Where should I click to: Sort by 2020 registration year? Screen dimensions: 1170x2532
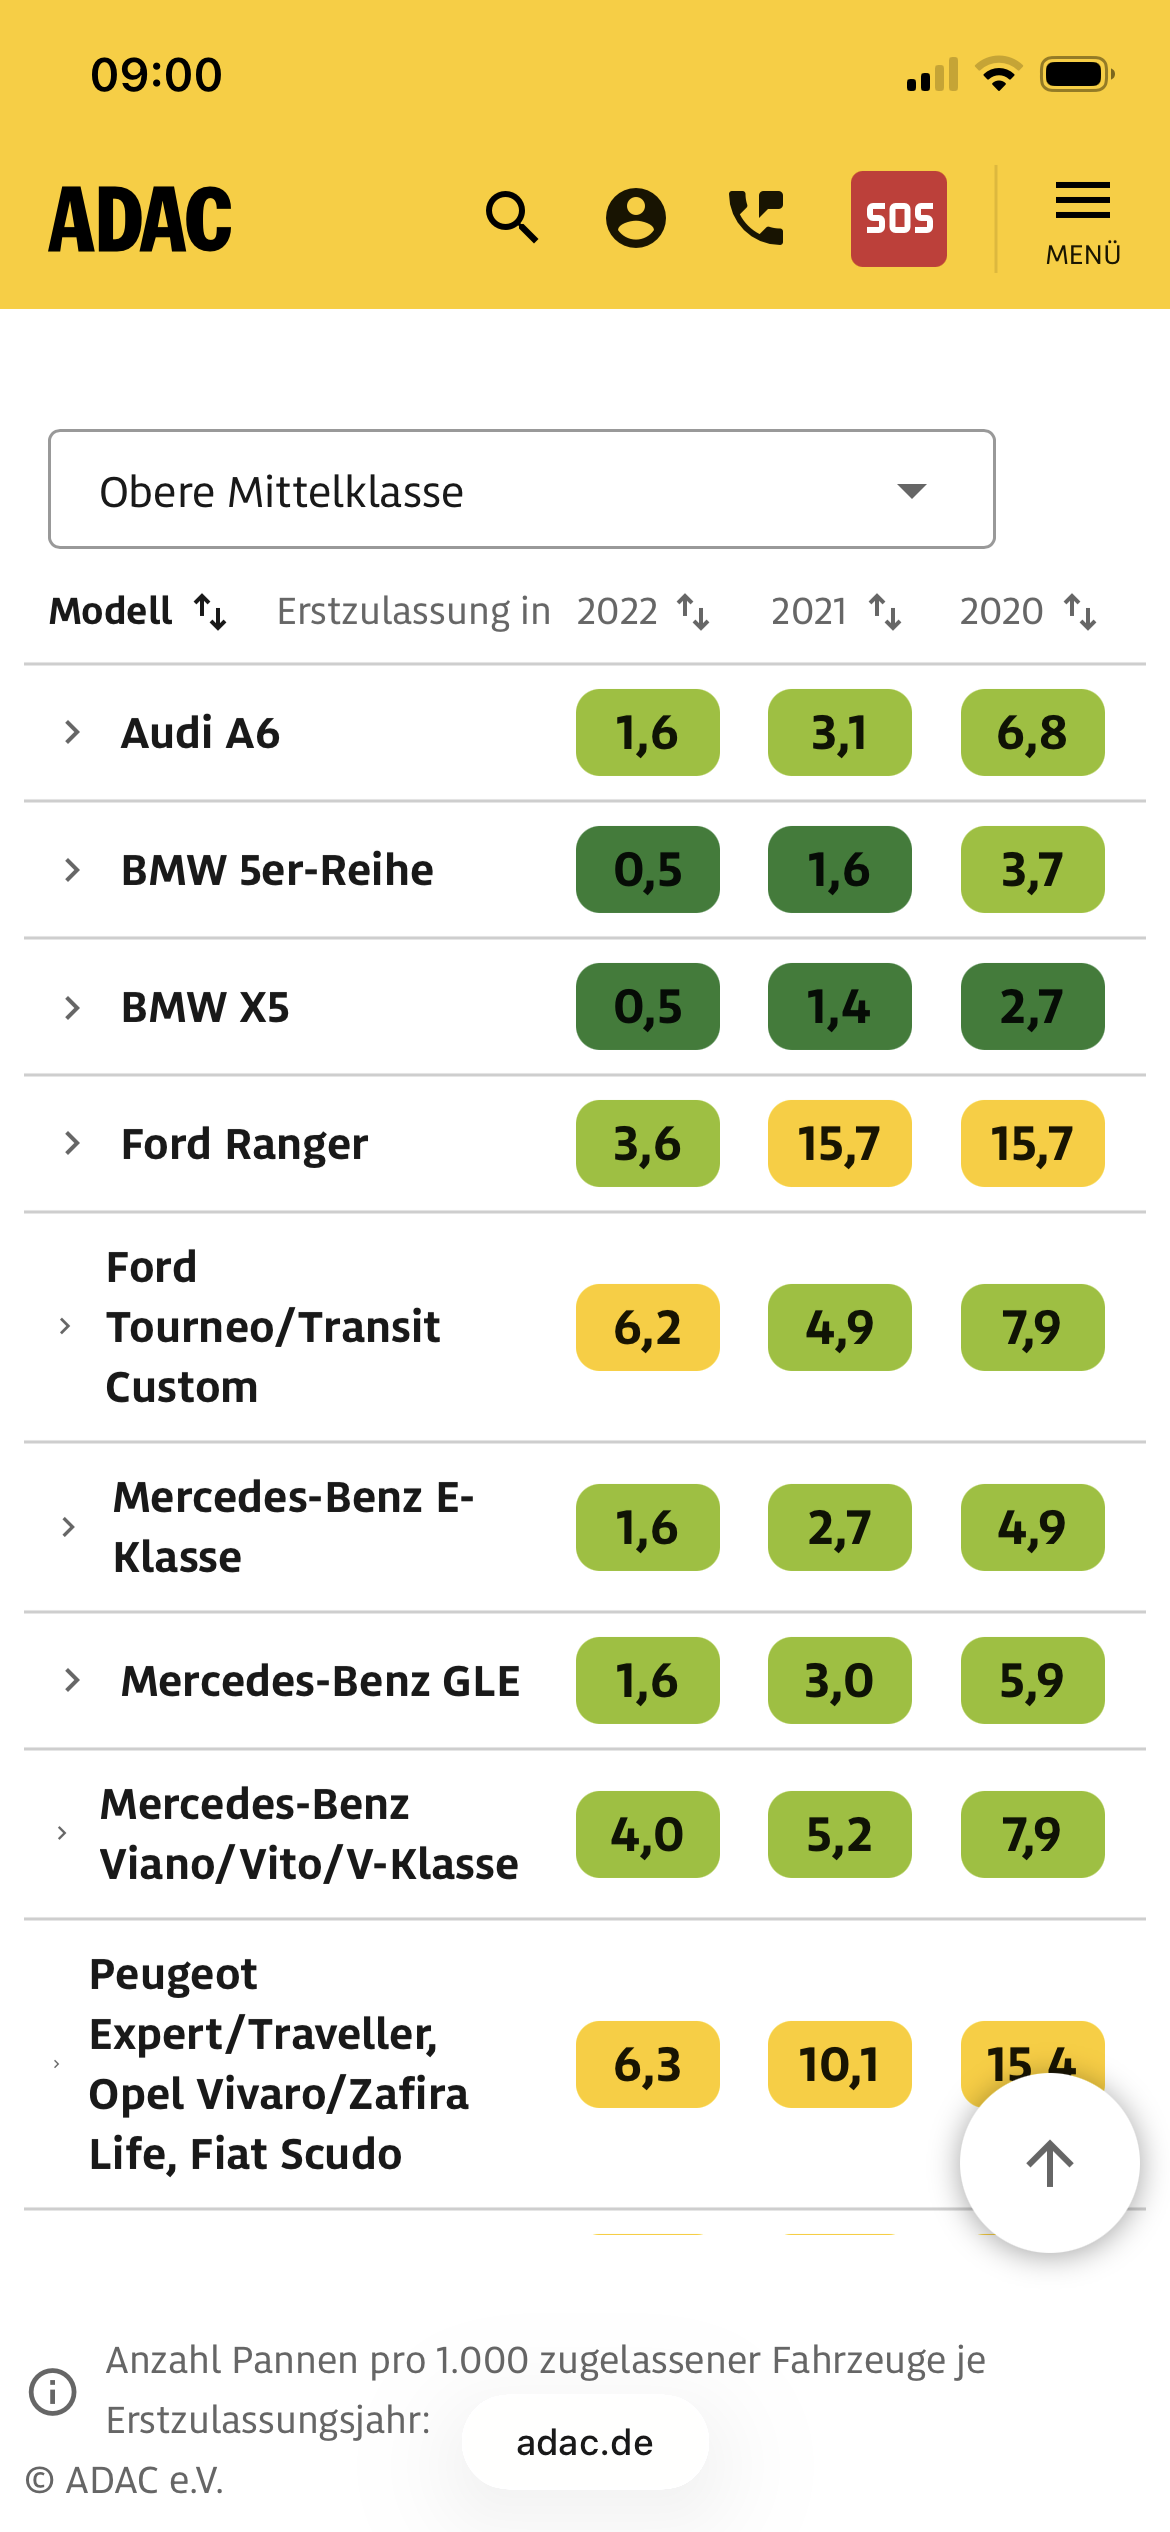[x=1080, y=611]
